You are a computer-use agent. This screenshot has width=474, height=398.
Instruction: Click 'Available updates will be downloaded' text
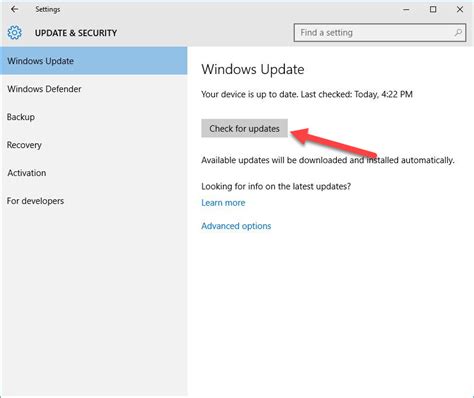coord(328,160)
